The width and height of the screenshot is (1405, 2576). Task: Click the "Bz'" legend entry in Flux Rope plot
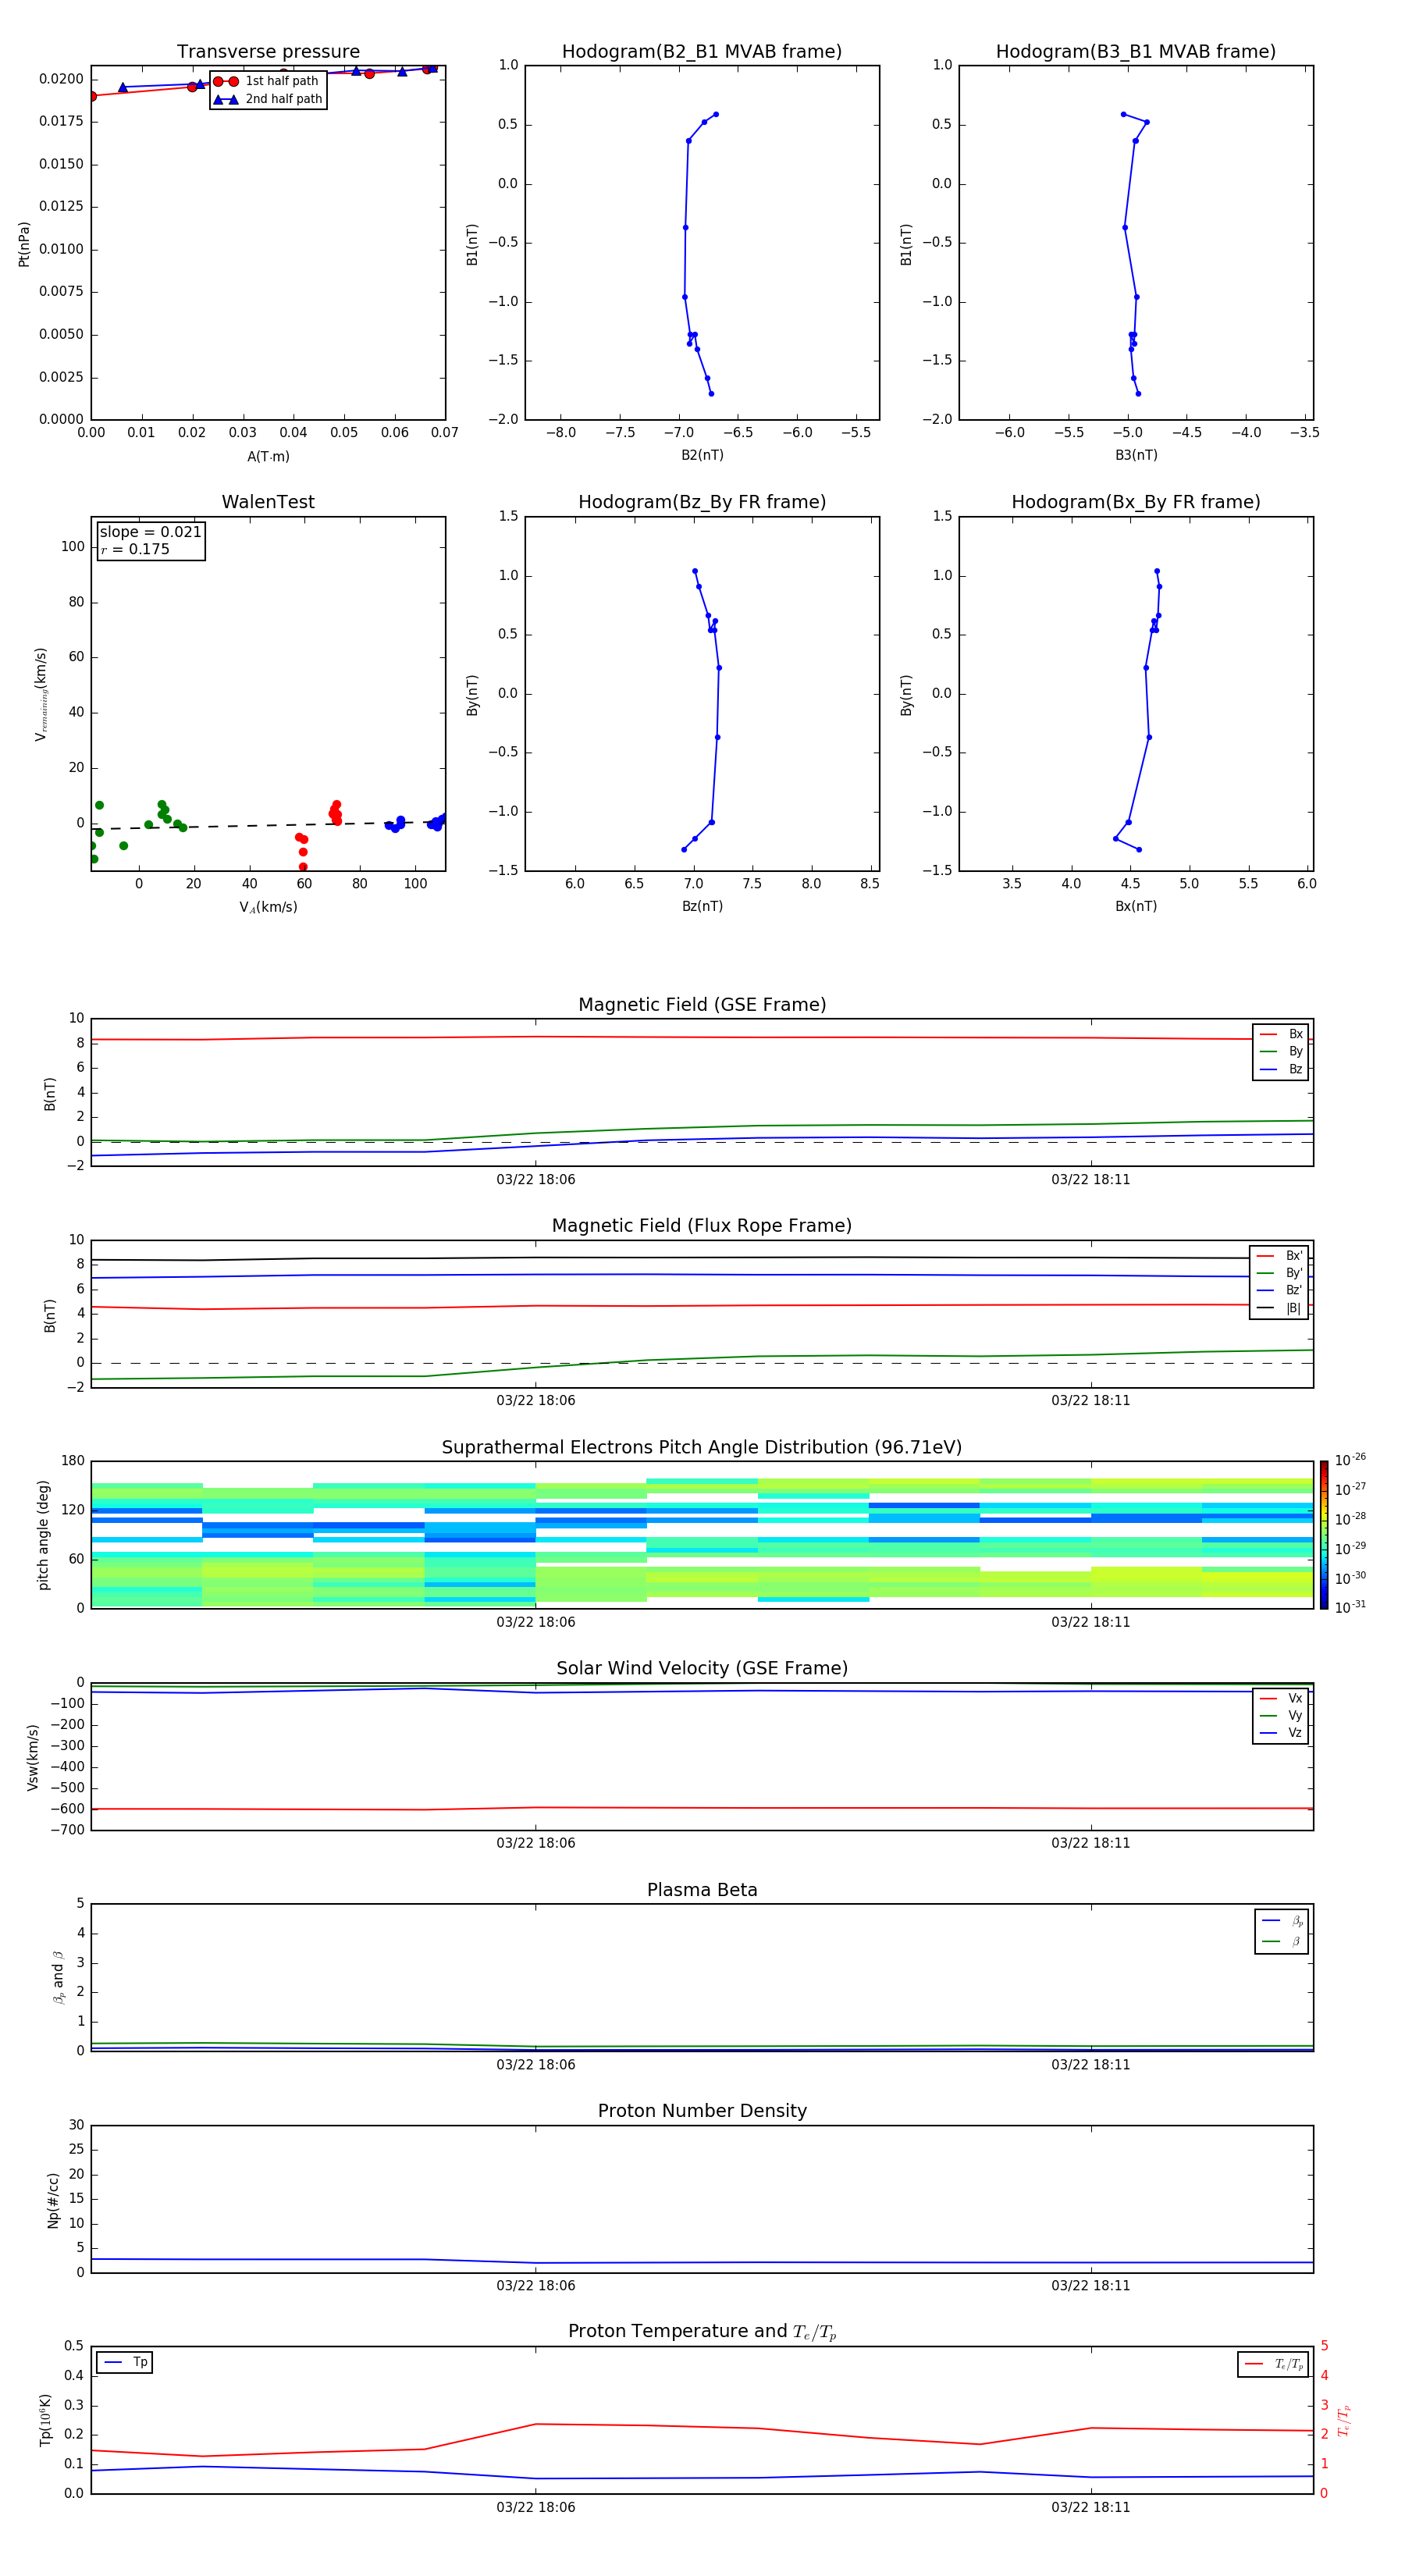coord(1280,1291)
